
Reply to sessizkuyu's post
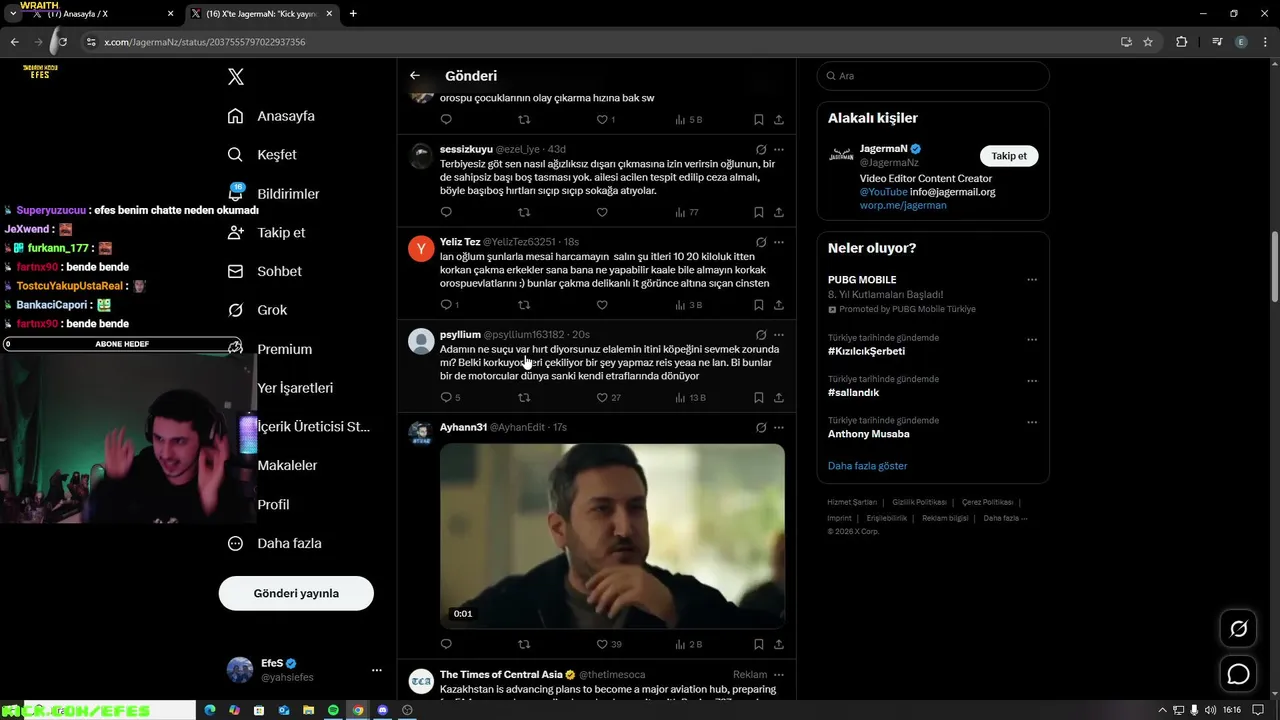pos(446,212)
